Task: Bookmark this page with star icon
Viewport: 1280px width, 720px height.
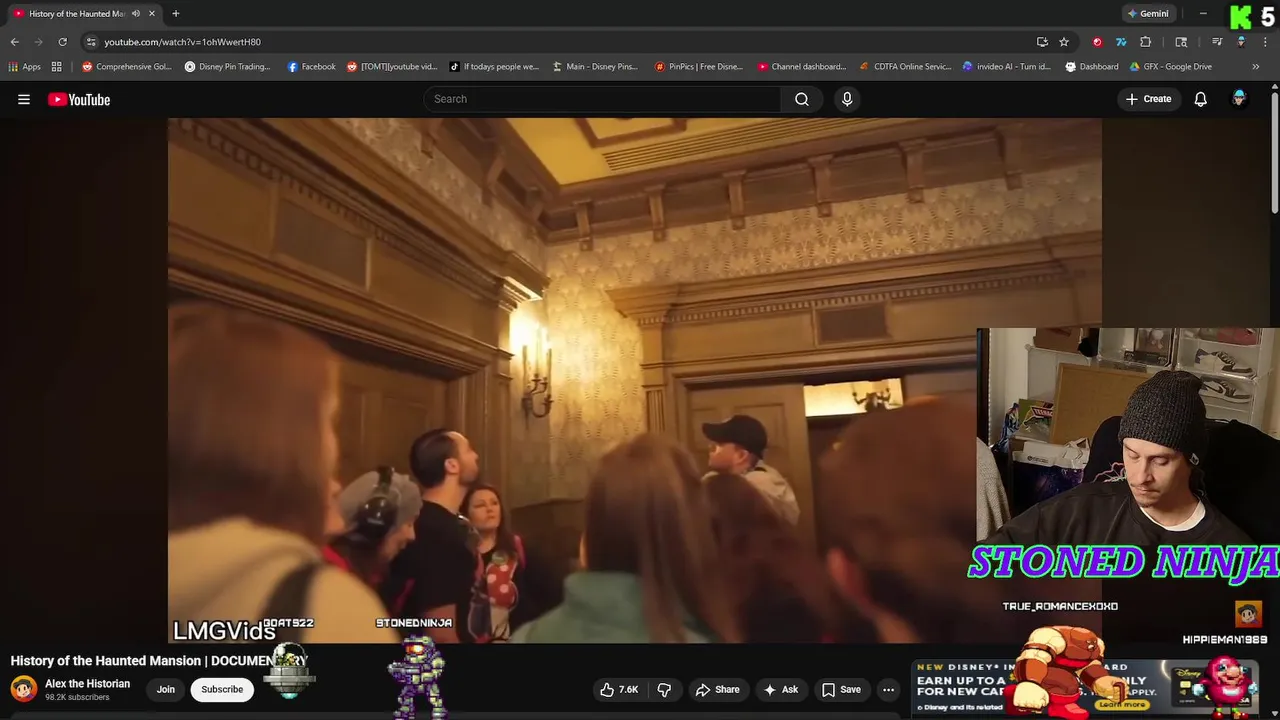Action: click(x=1064, y=42)
